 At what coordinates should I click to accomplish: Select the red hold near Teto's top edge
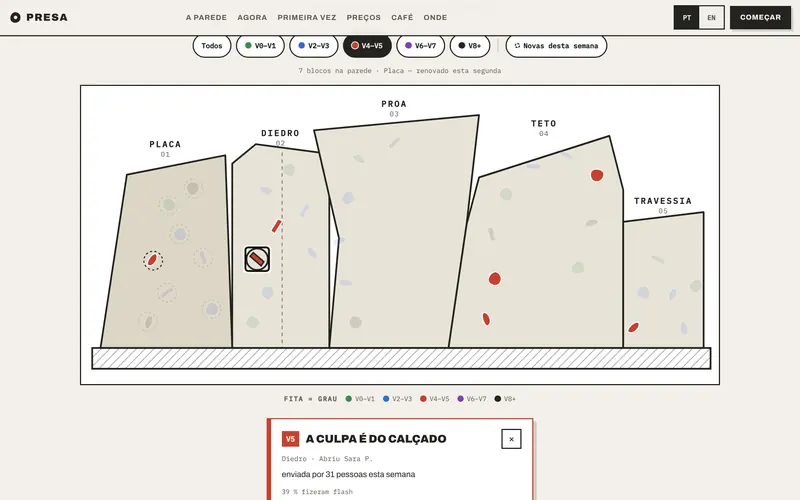pyautogui.click(x=597, y=176)
